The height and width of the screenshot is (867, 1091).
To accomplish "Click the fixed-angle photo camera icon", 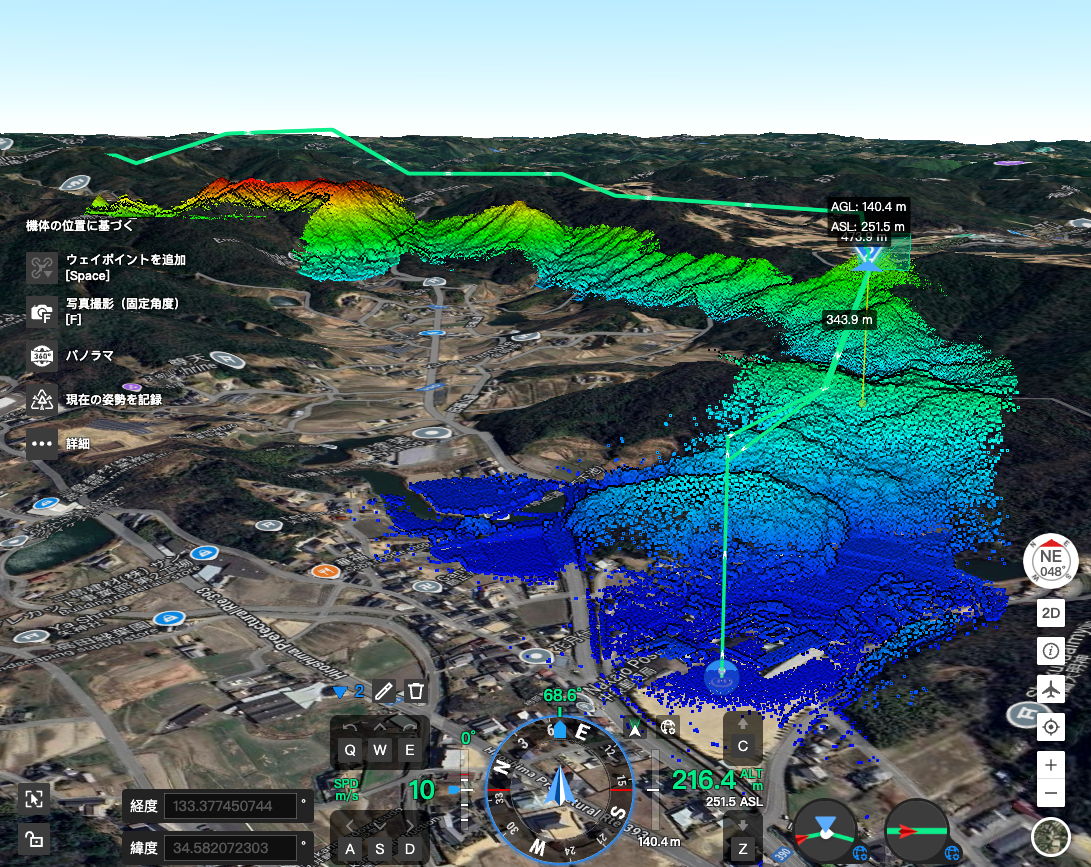I will pyautogui.click(x=42, y=312).
